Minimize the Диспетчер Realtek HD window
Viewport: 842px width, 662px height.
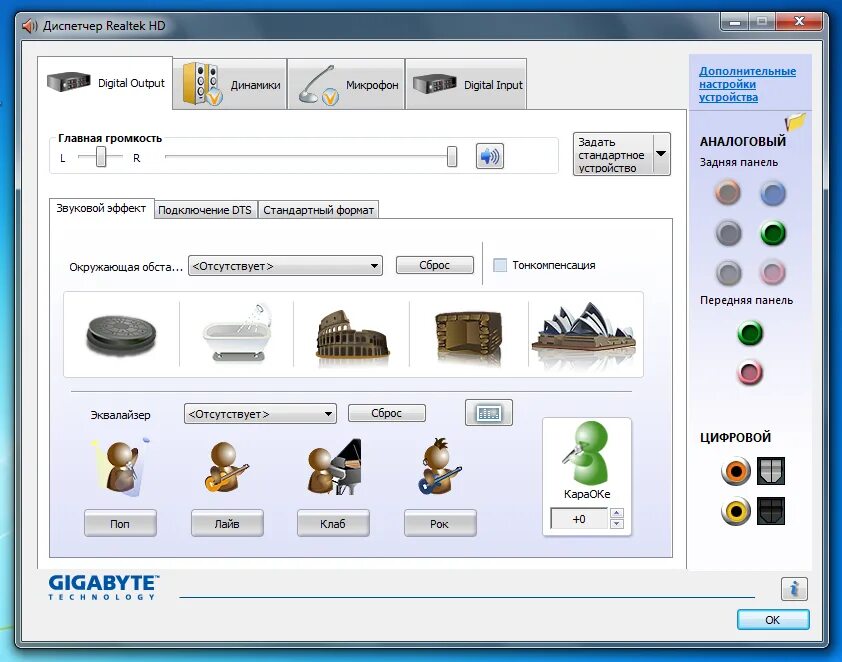pos(736,22)
